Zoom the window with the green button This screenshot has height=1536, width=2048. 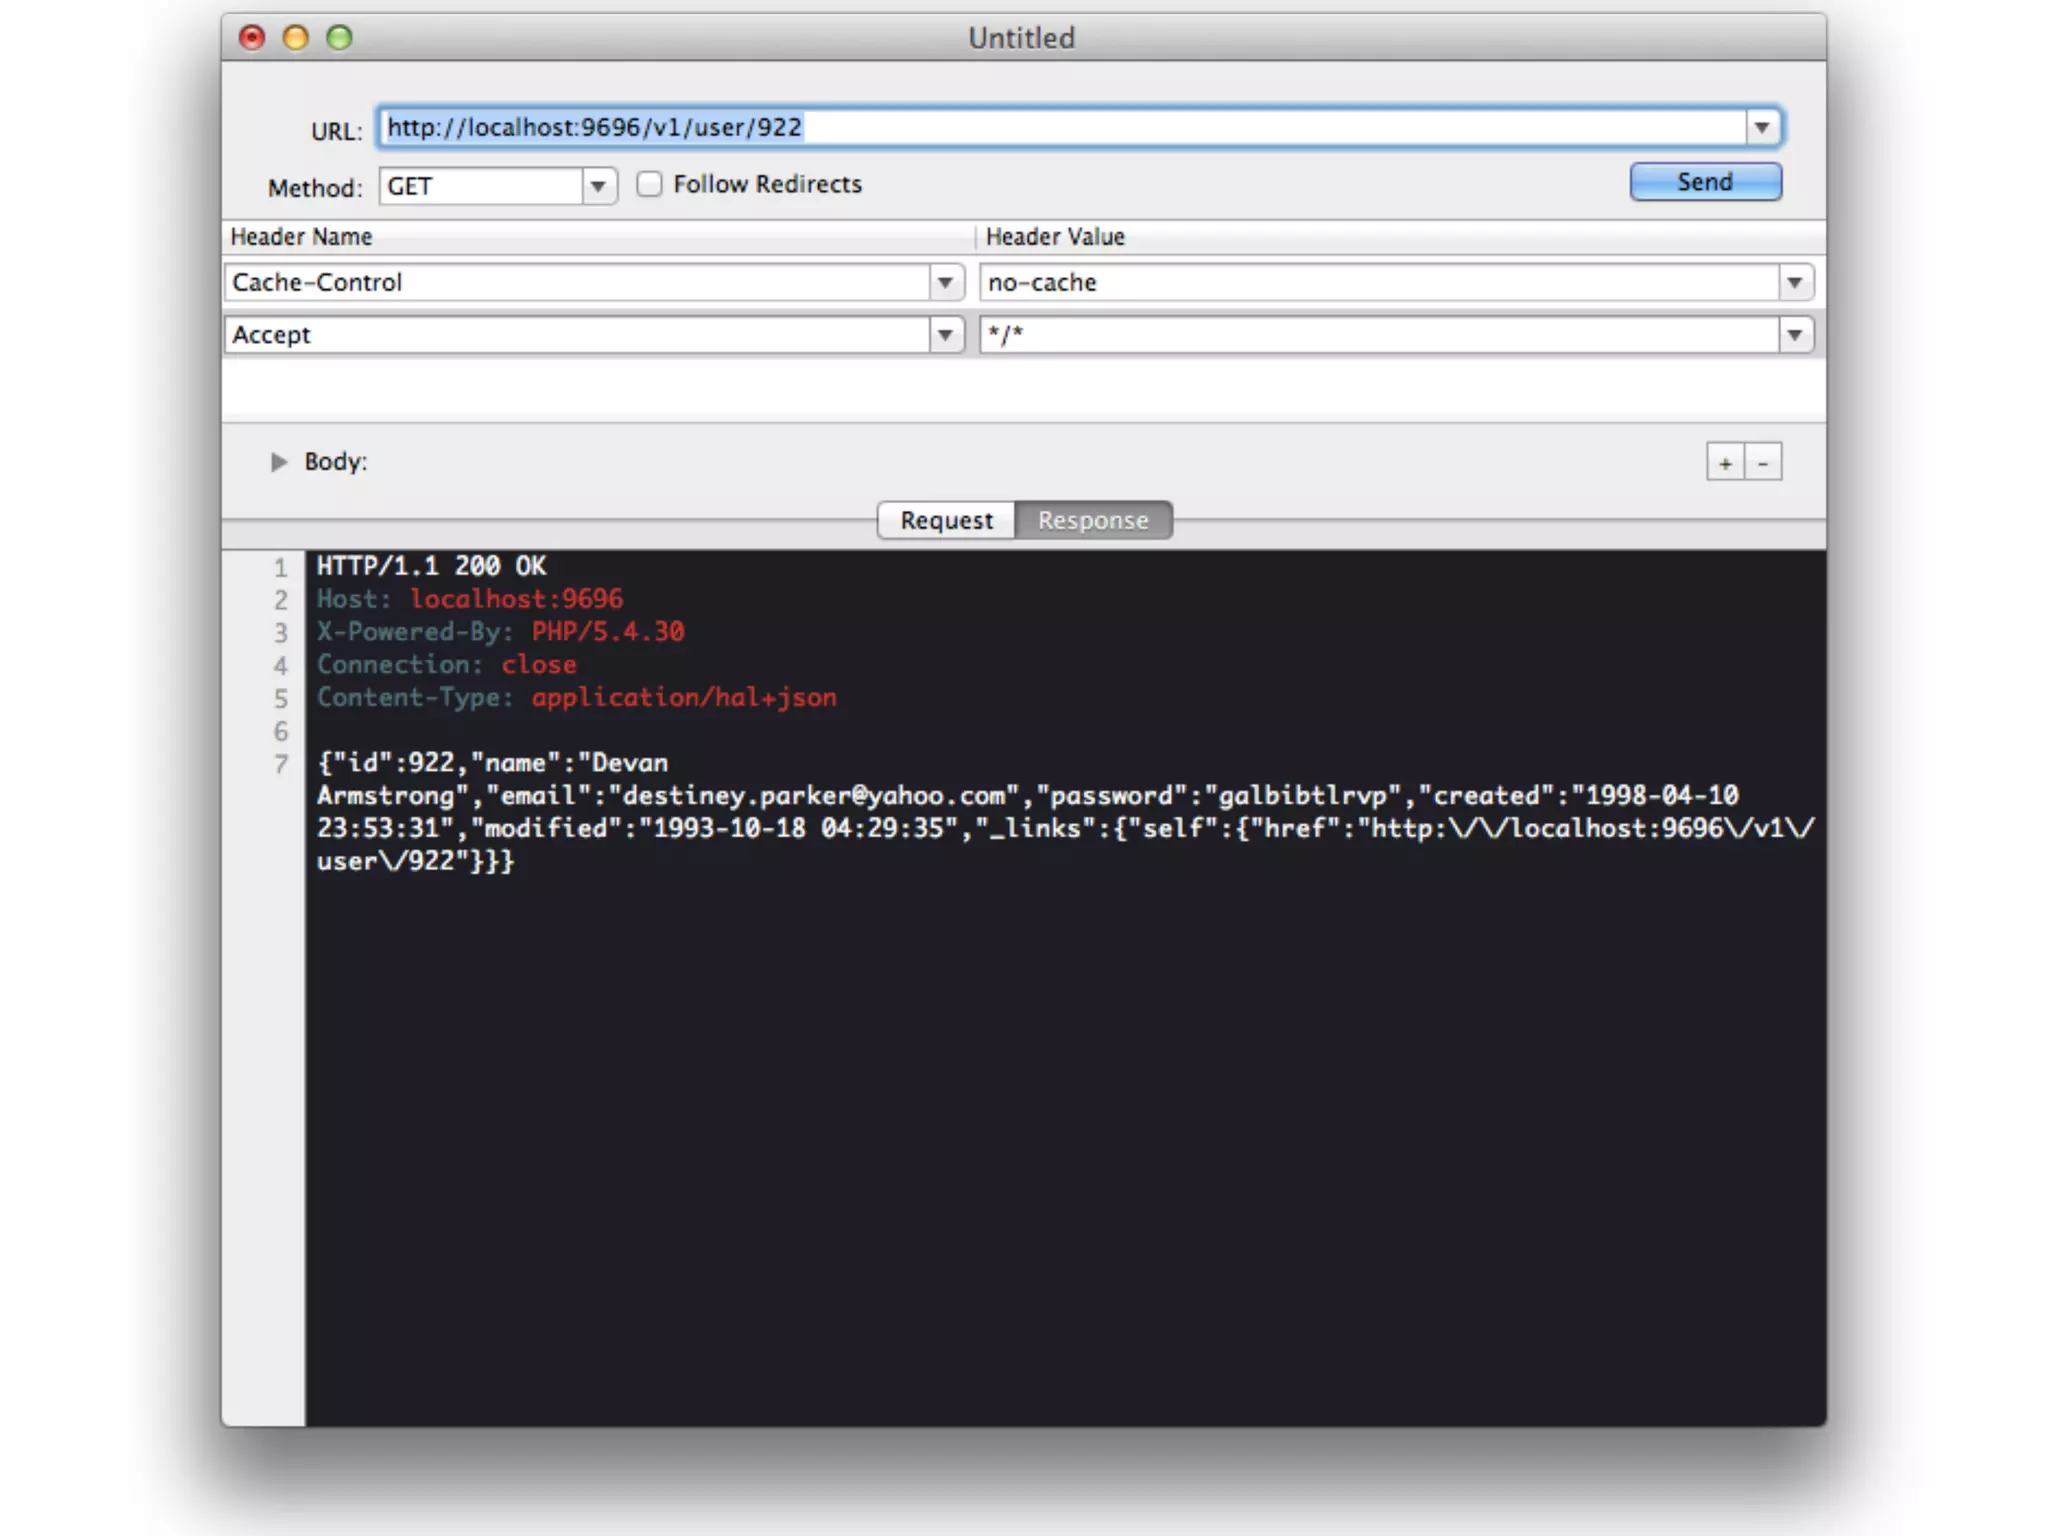point(340,38)
